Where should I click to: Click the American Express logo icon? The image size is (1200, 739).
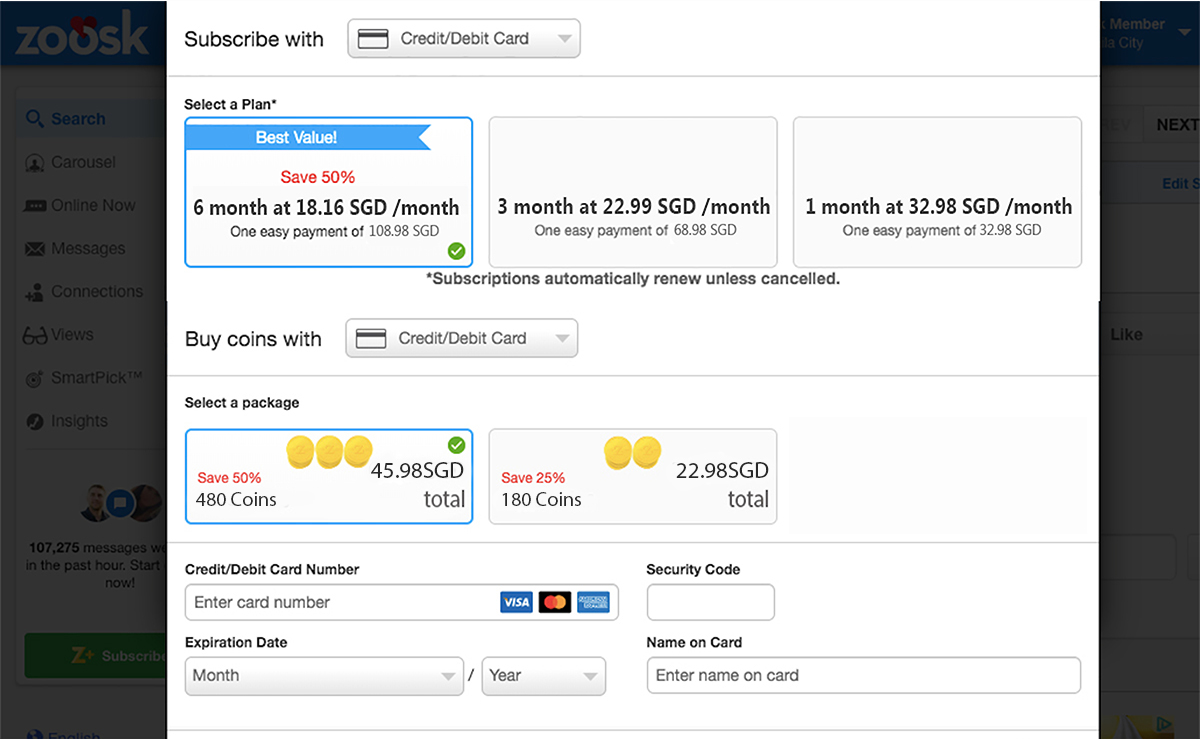592,602
